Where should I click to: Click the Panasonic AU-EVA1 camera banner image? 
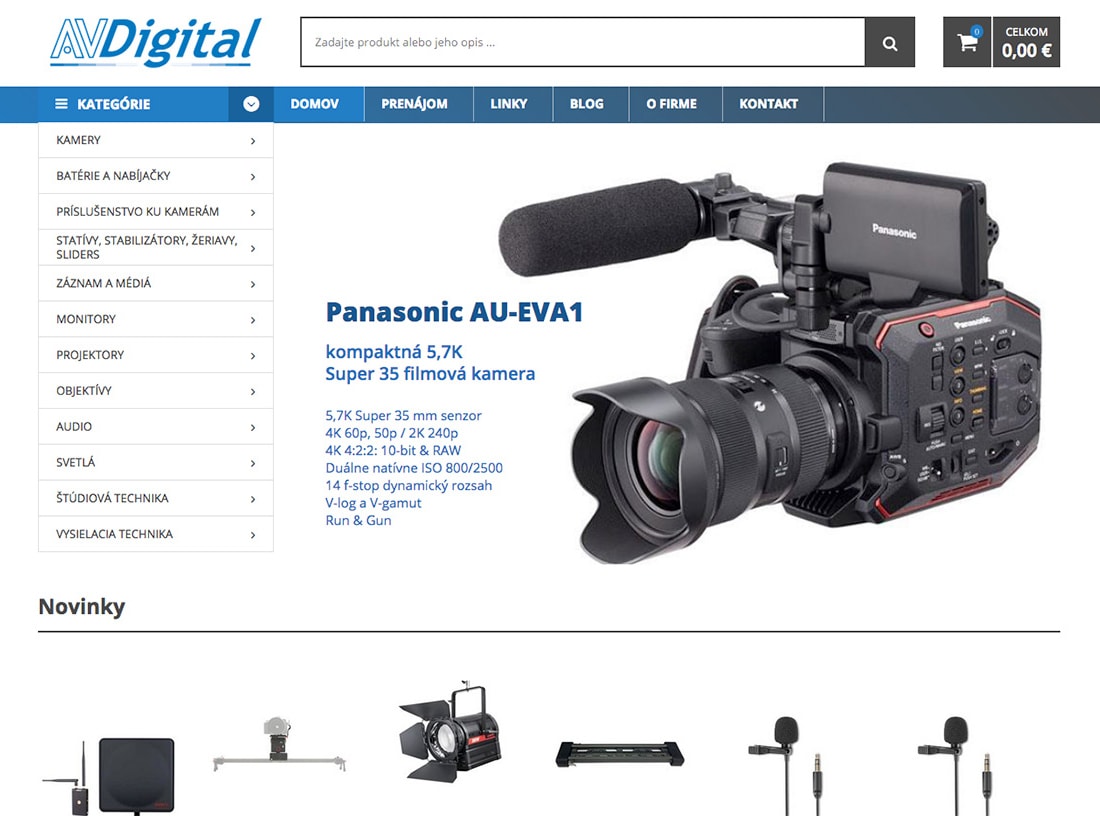[x=772, y=361]
